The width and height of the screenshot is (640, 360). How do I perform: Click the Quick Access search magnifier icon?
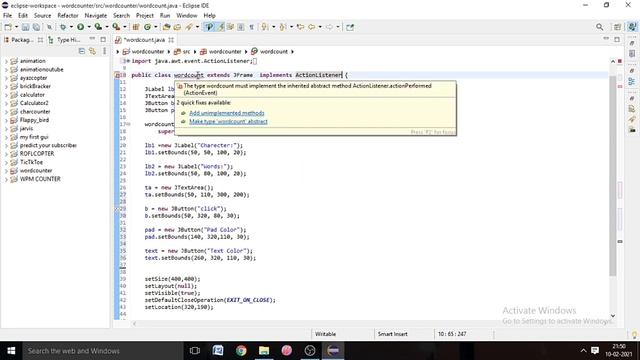click(599, 27)
